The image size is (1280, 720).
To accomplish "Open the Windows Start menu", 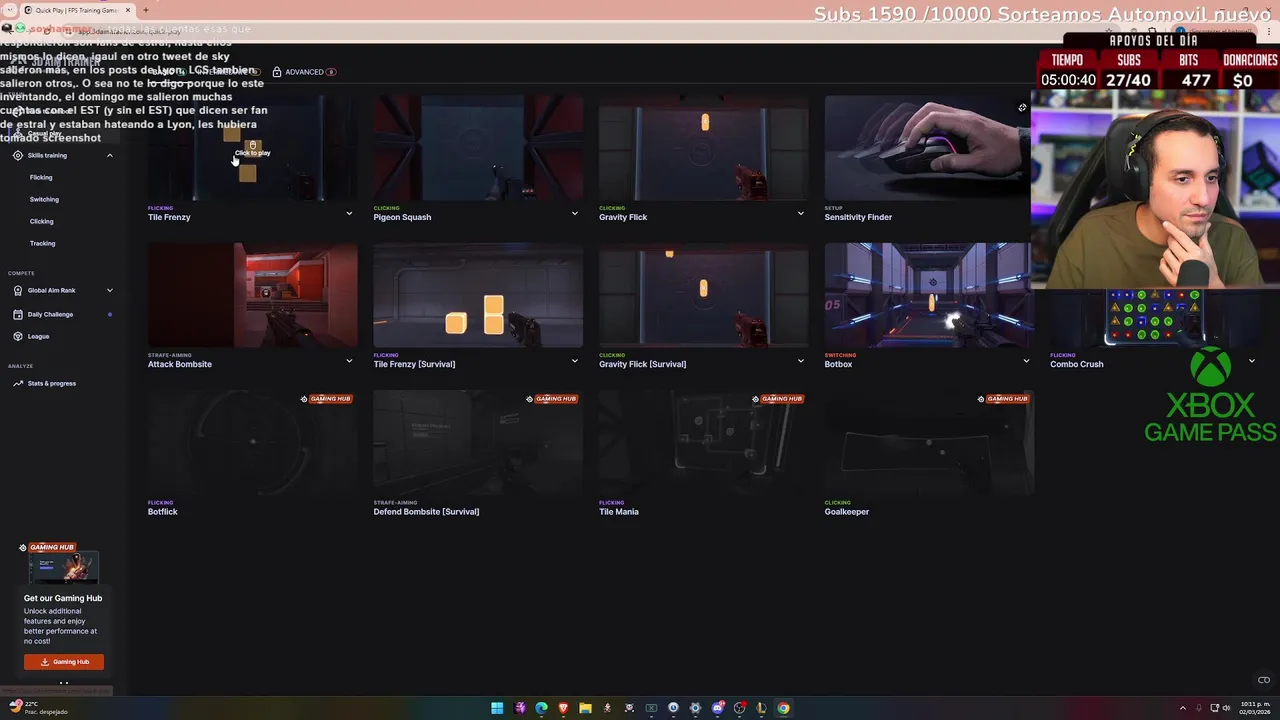I will click(497, 708).
